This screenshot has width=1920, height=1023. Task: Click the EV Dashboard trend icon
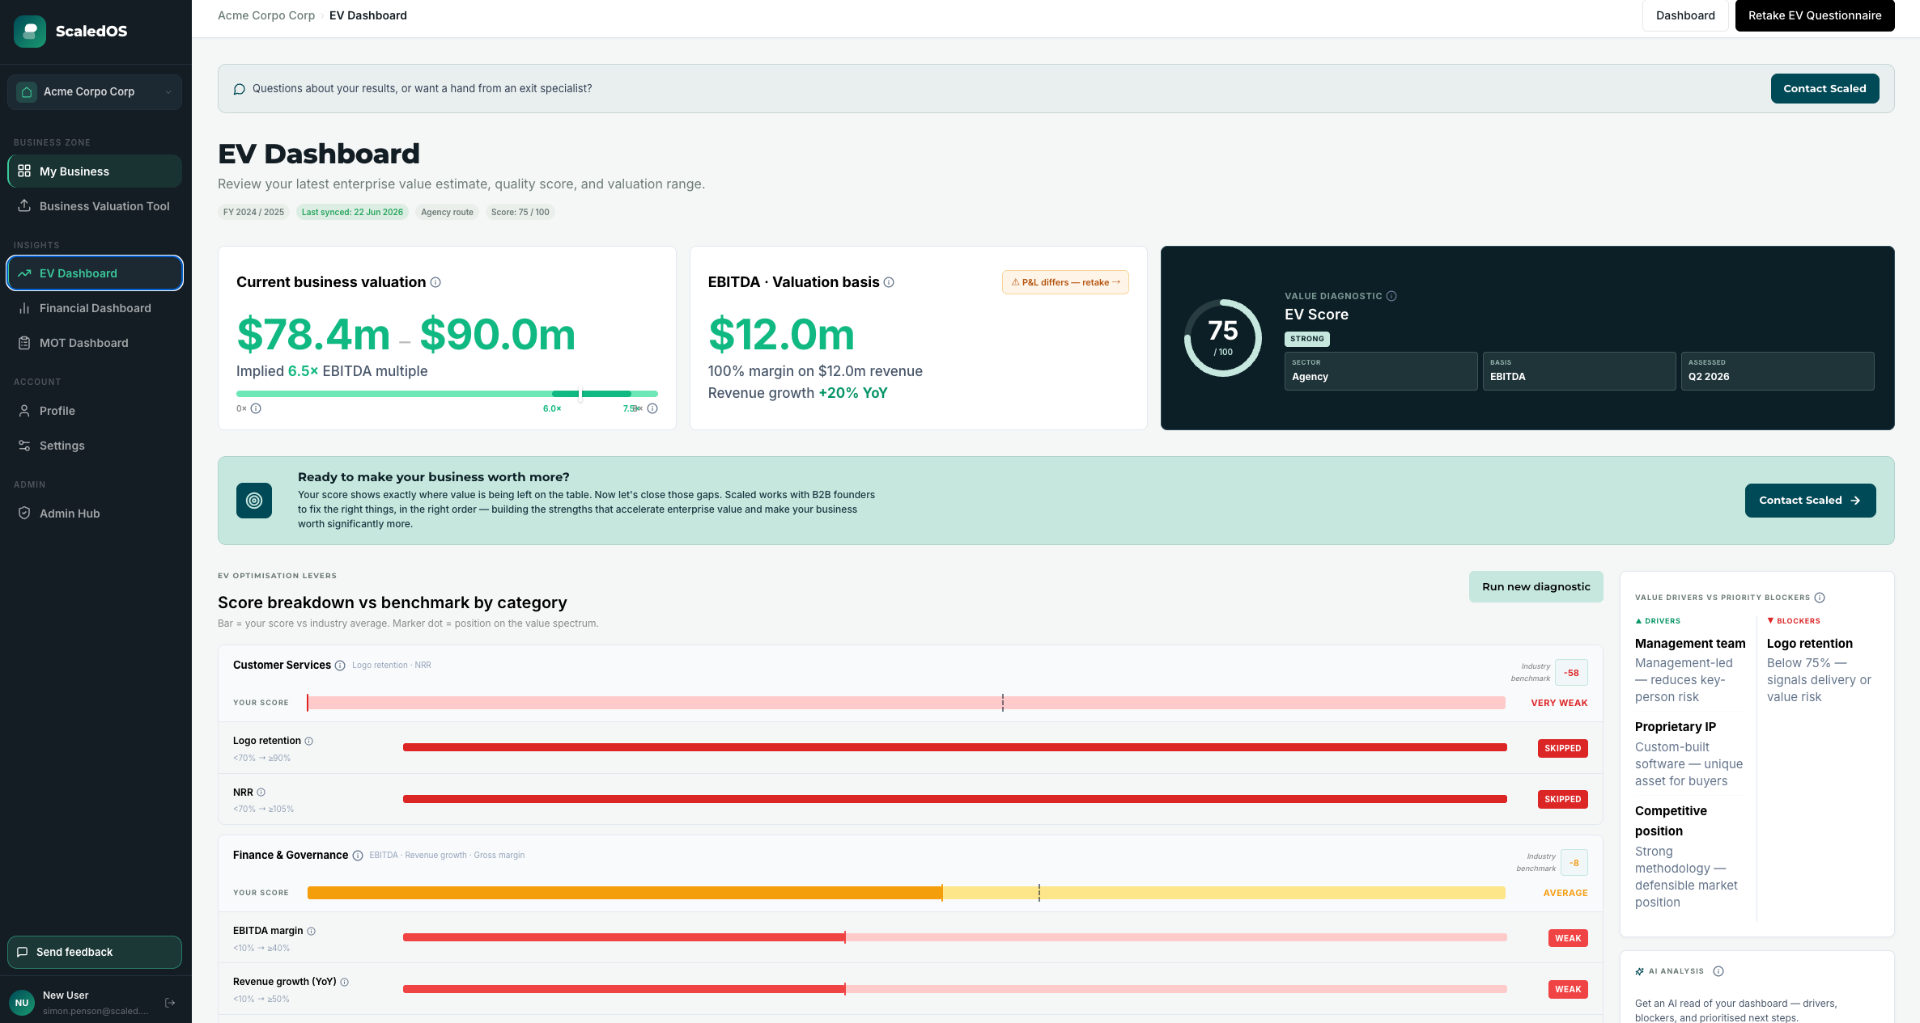point(24,273)
